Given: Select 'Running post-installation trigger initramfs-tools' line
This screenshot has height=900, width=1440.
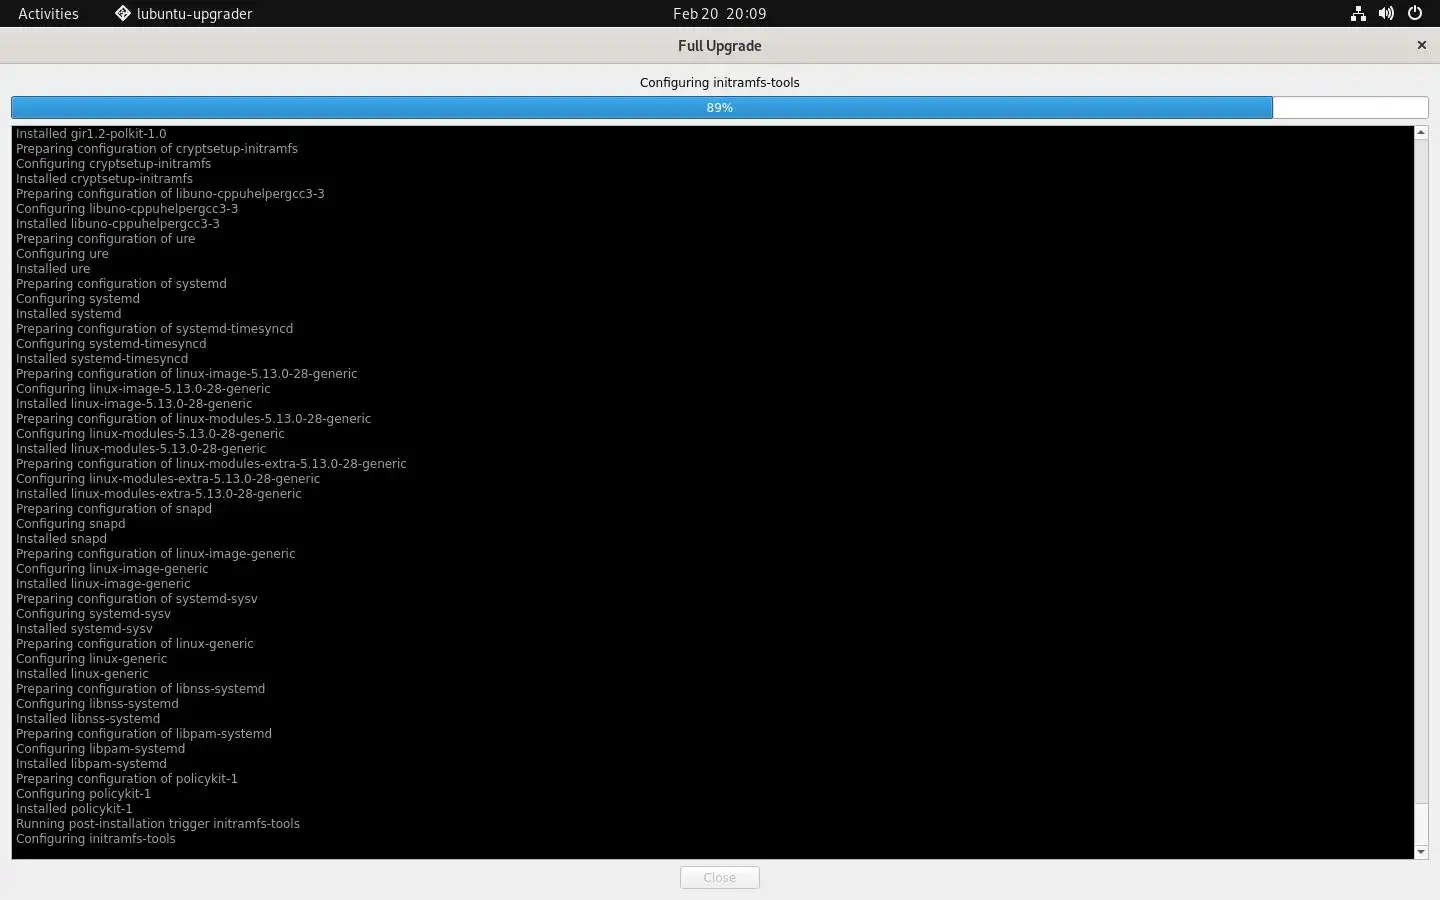Looking at the screenshot, I should point(158,823).
